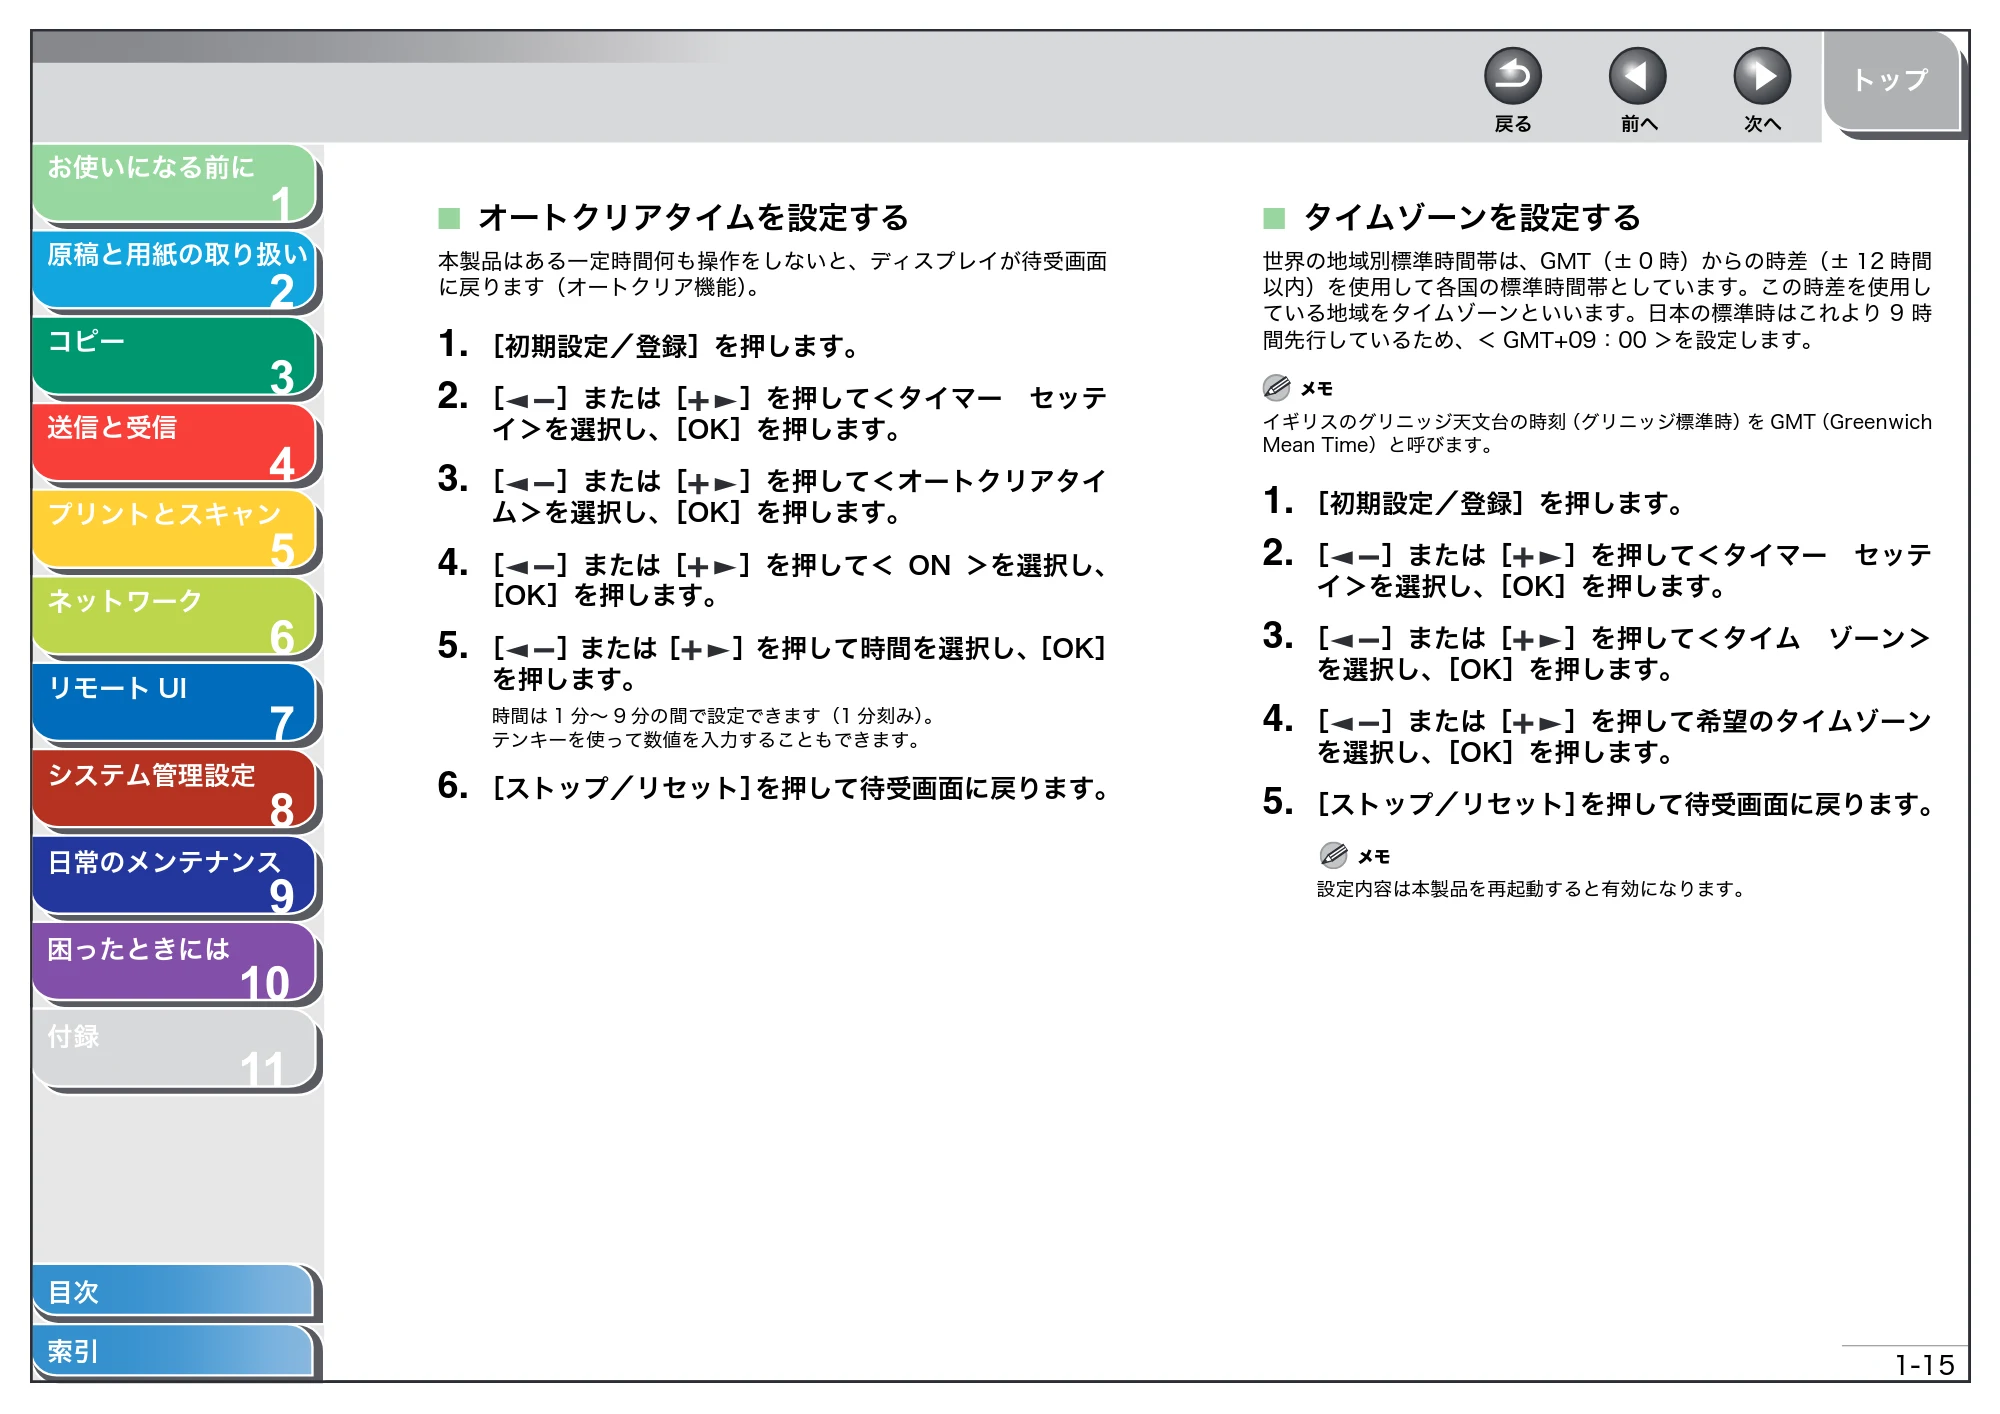Image resolution: width=2000 pixels, height=1414 pixels.
Task: Click left column step 1 初期設定／登録 text
Action: click(676, 347)
